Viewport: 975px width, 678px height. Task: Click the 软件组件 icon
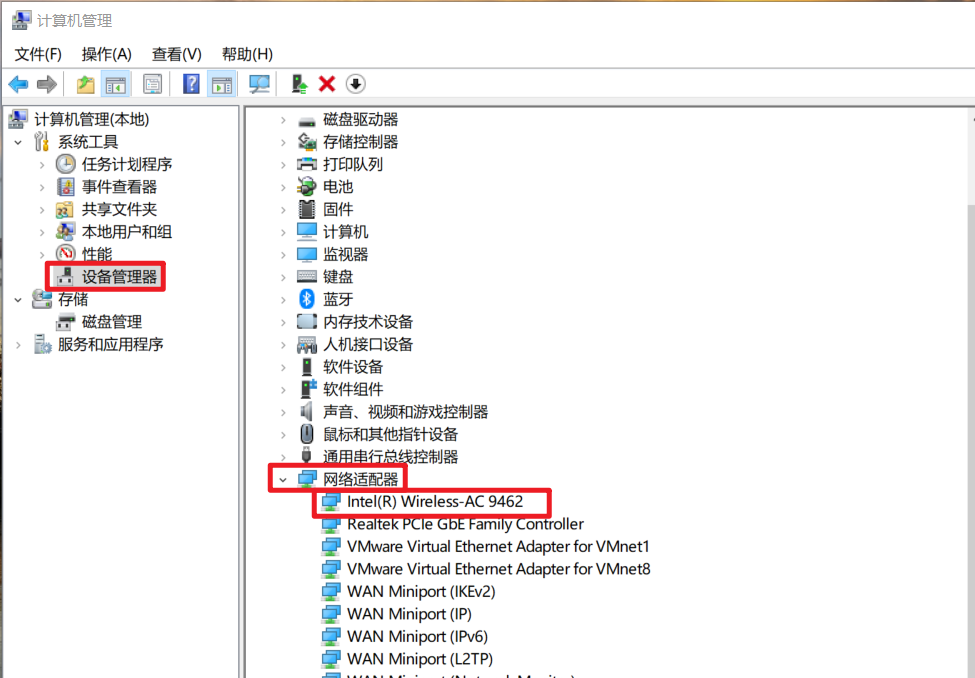click(x=308, y=389)
